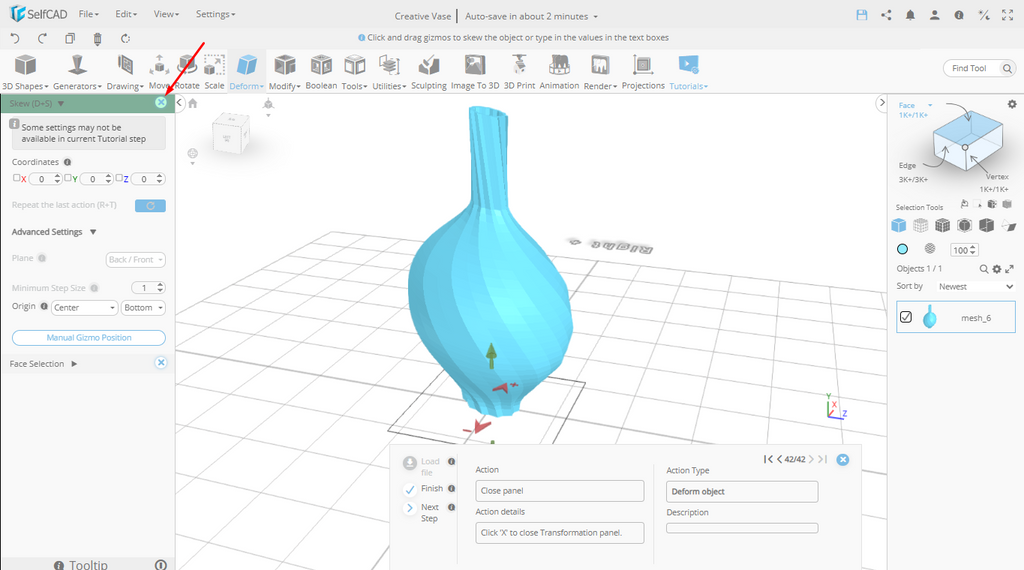
Task: Open the Settings menu
Action: point(215,15)
